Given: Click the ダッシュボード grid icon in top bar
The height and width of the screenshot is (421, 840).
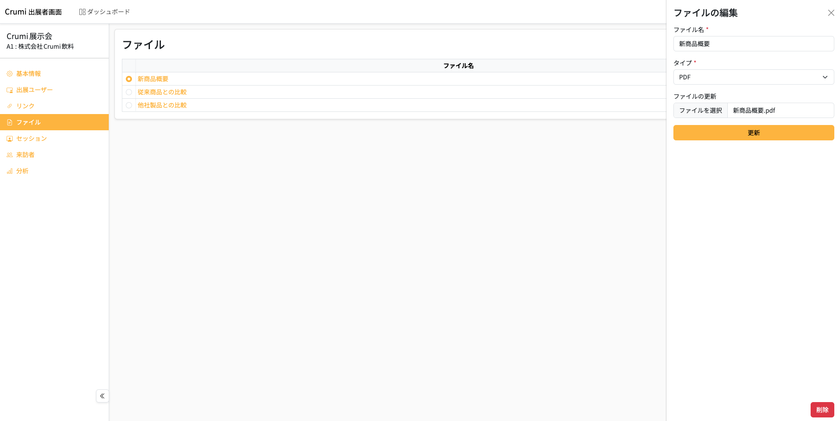Looking at the screenshot, I should click(x=82, y=12).
